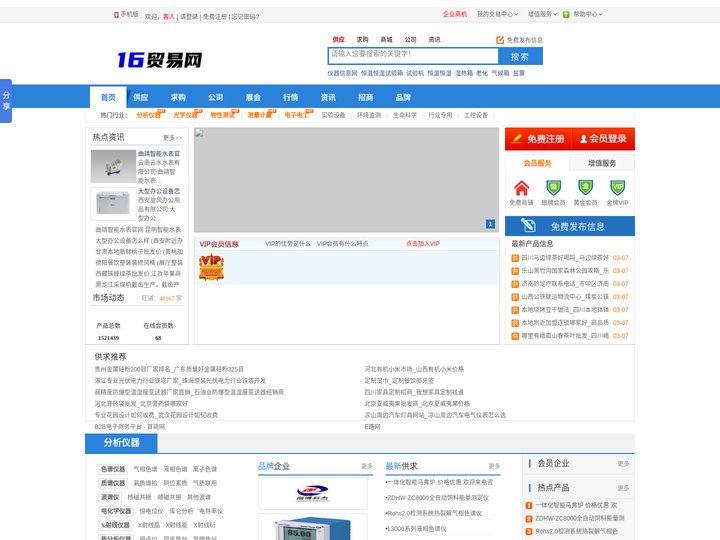This screenshot has height=540, width=720.
Task: Click the 光学仪器 hot industry link
Action: (186, 115)
